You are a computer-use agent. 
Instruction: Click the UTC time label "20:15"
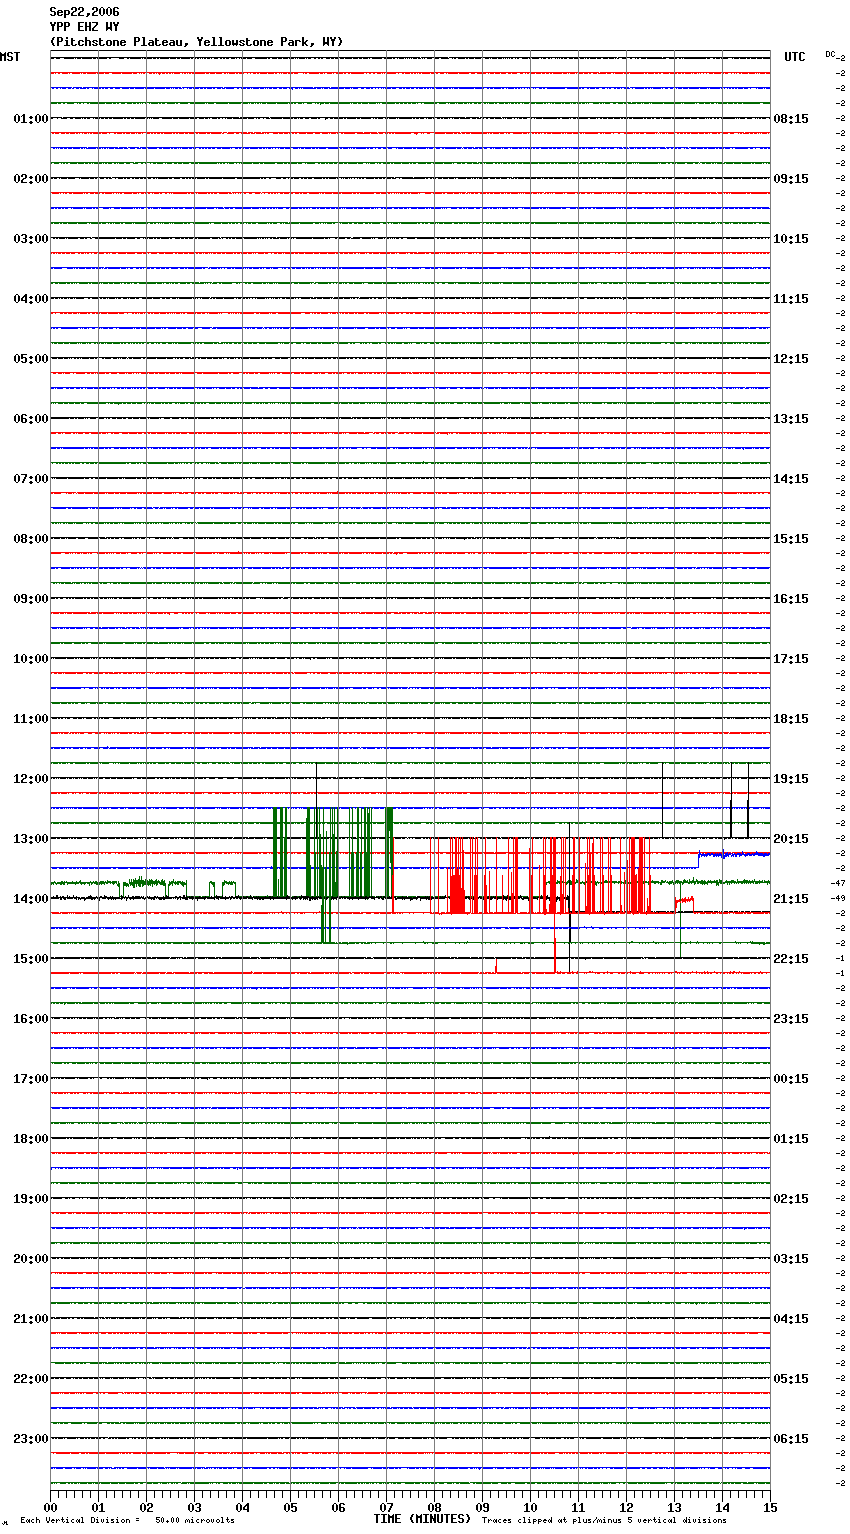coord(791,839)
